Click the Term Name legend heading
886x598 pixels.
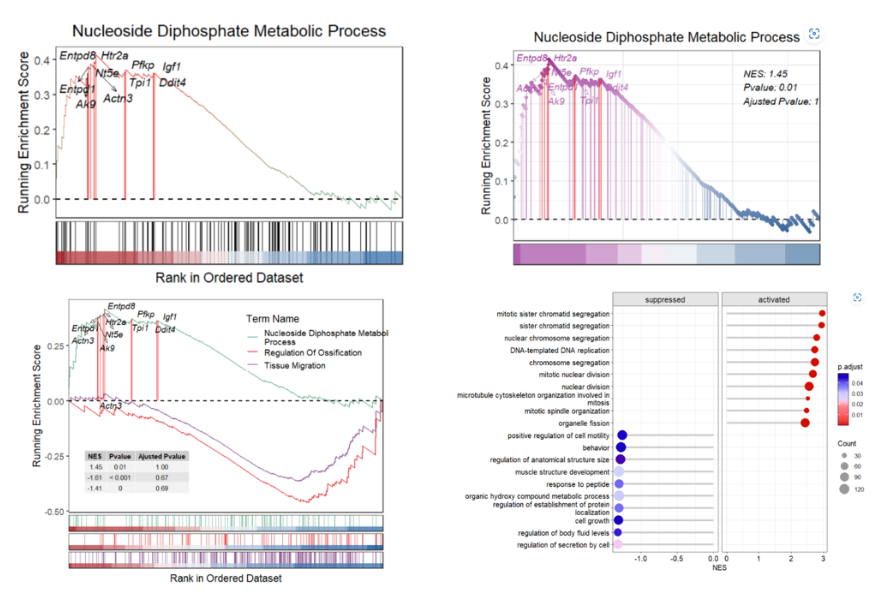tap(272, 319)
